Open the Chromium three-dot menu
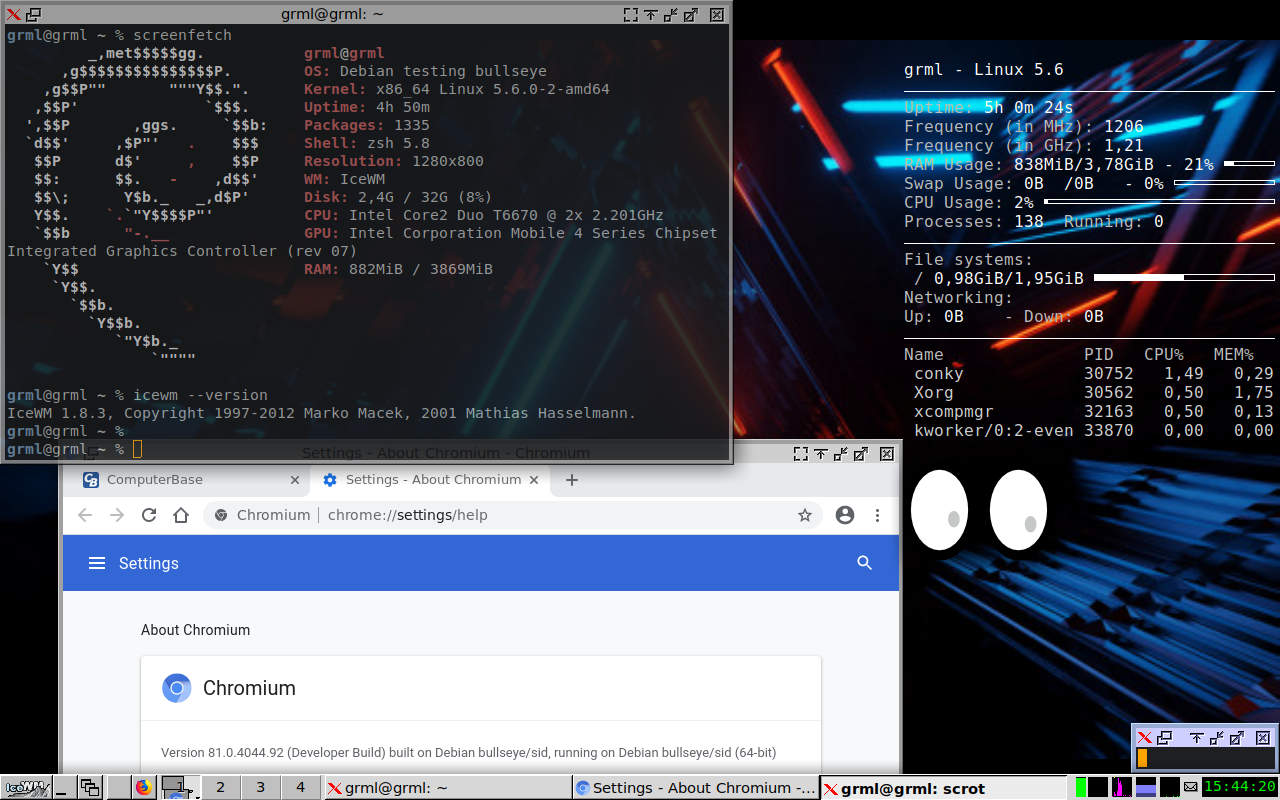Viewport: 1280px width, 800px height. [x=877, y=515]
